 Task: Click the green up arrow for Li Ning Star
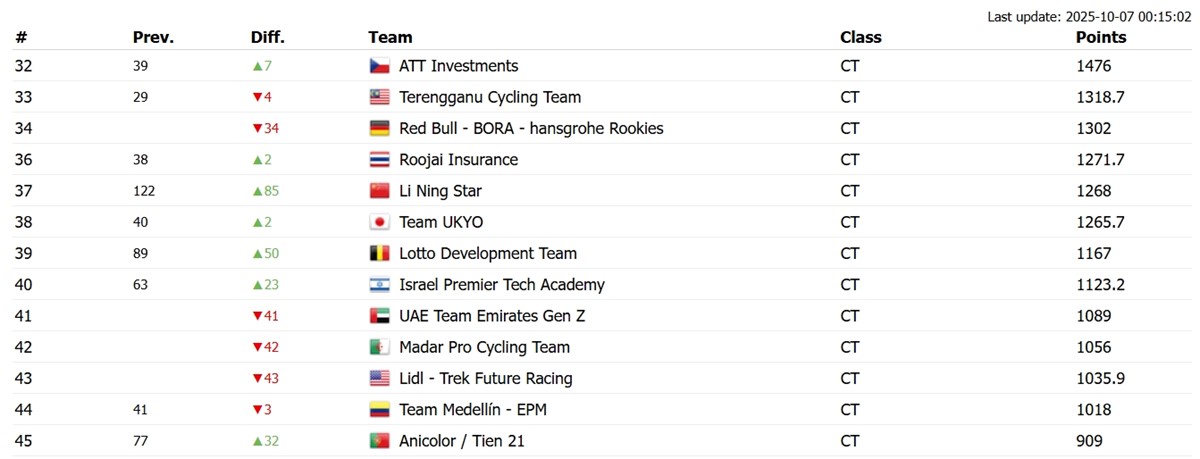(257, 191)
